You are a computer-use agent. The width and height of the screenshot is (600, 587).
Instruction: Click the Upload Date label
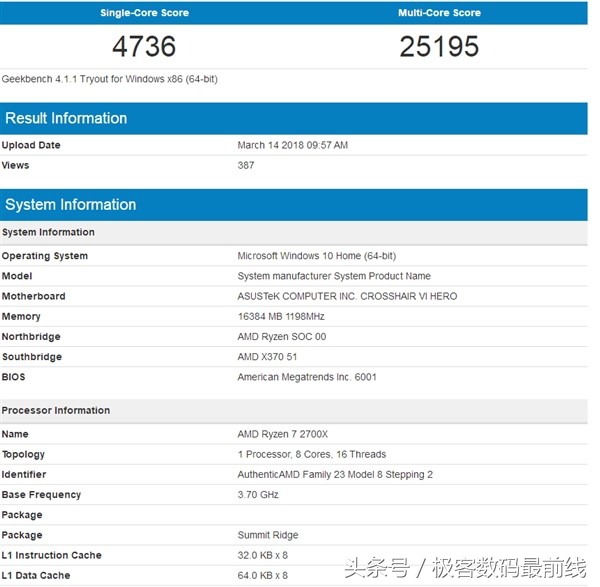pos(31,145)
